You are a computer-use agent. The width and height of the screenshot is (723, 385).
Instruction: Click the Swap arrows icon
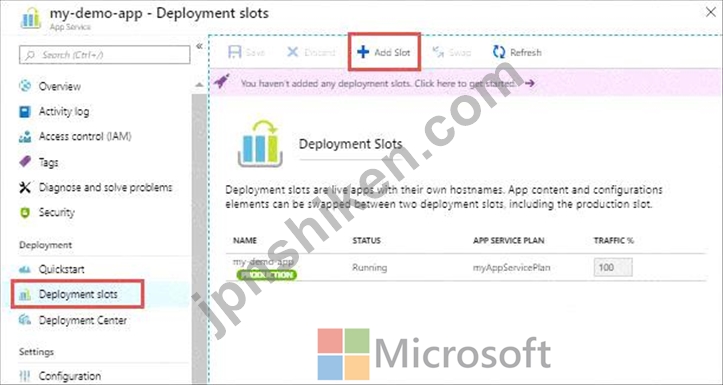pos(438,52)
